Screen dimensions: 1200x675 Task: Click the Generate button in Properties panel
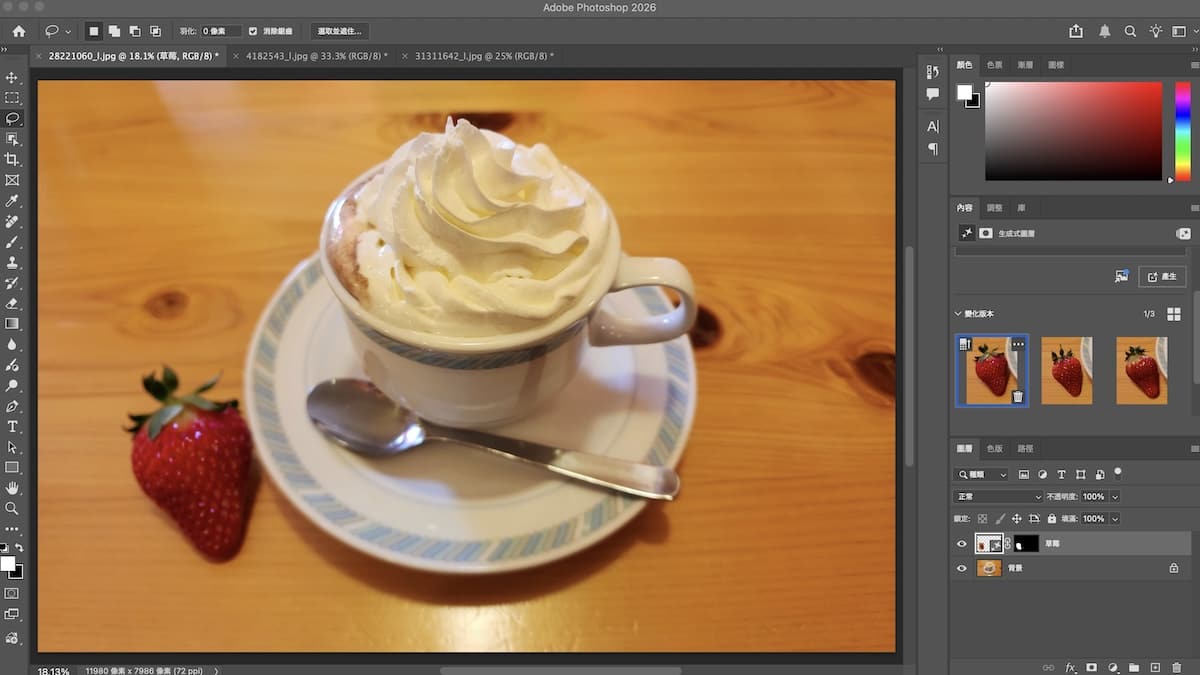coord(1161,276)
